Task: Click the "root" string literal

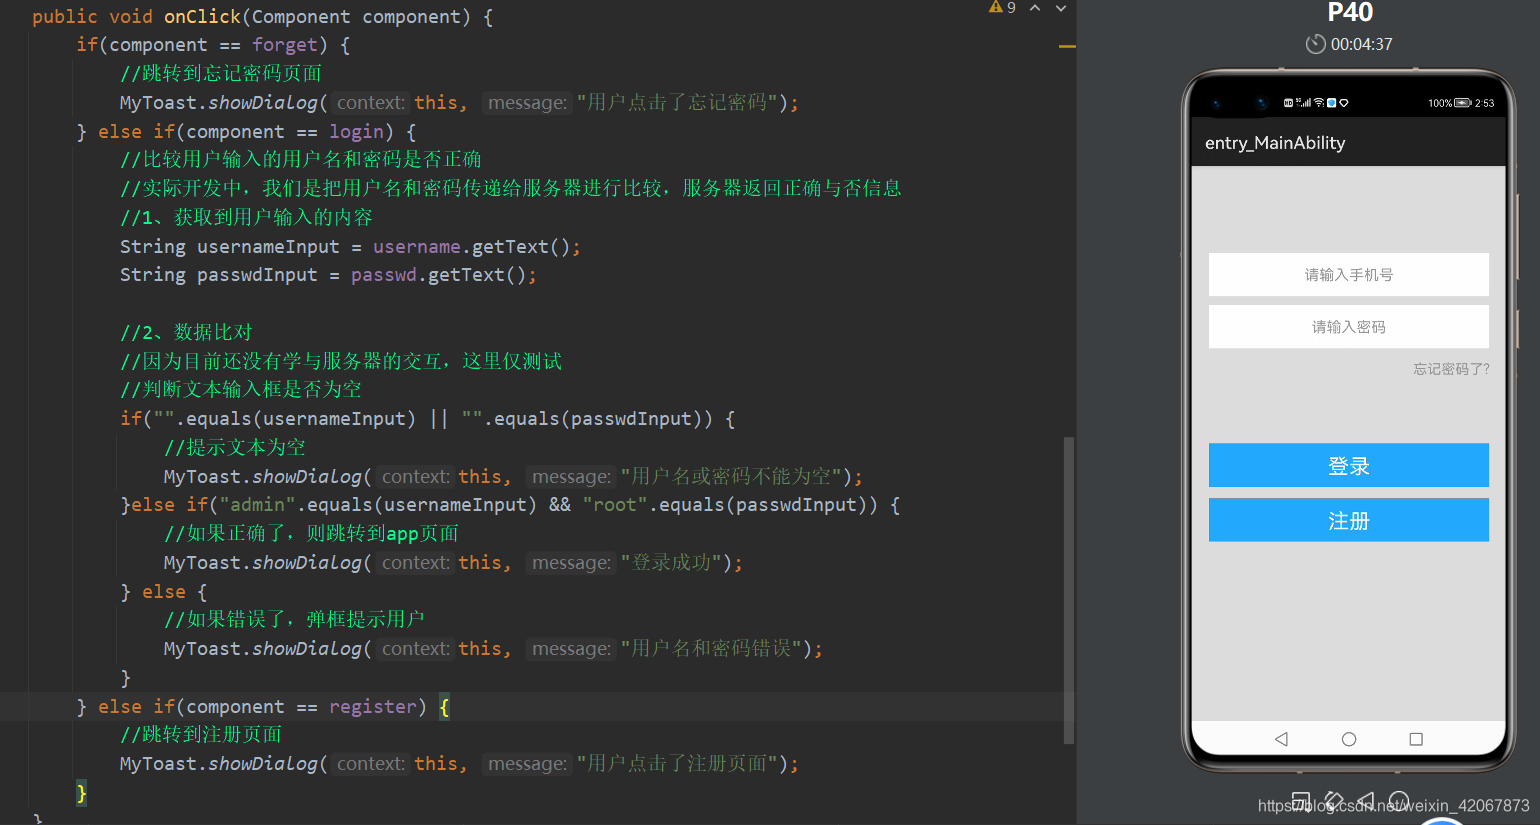Action: click(614, 505)
